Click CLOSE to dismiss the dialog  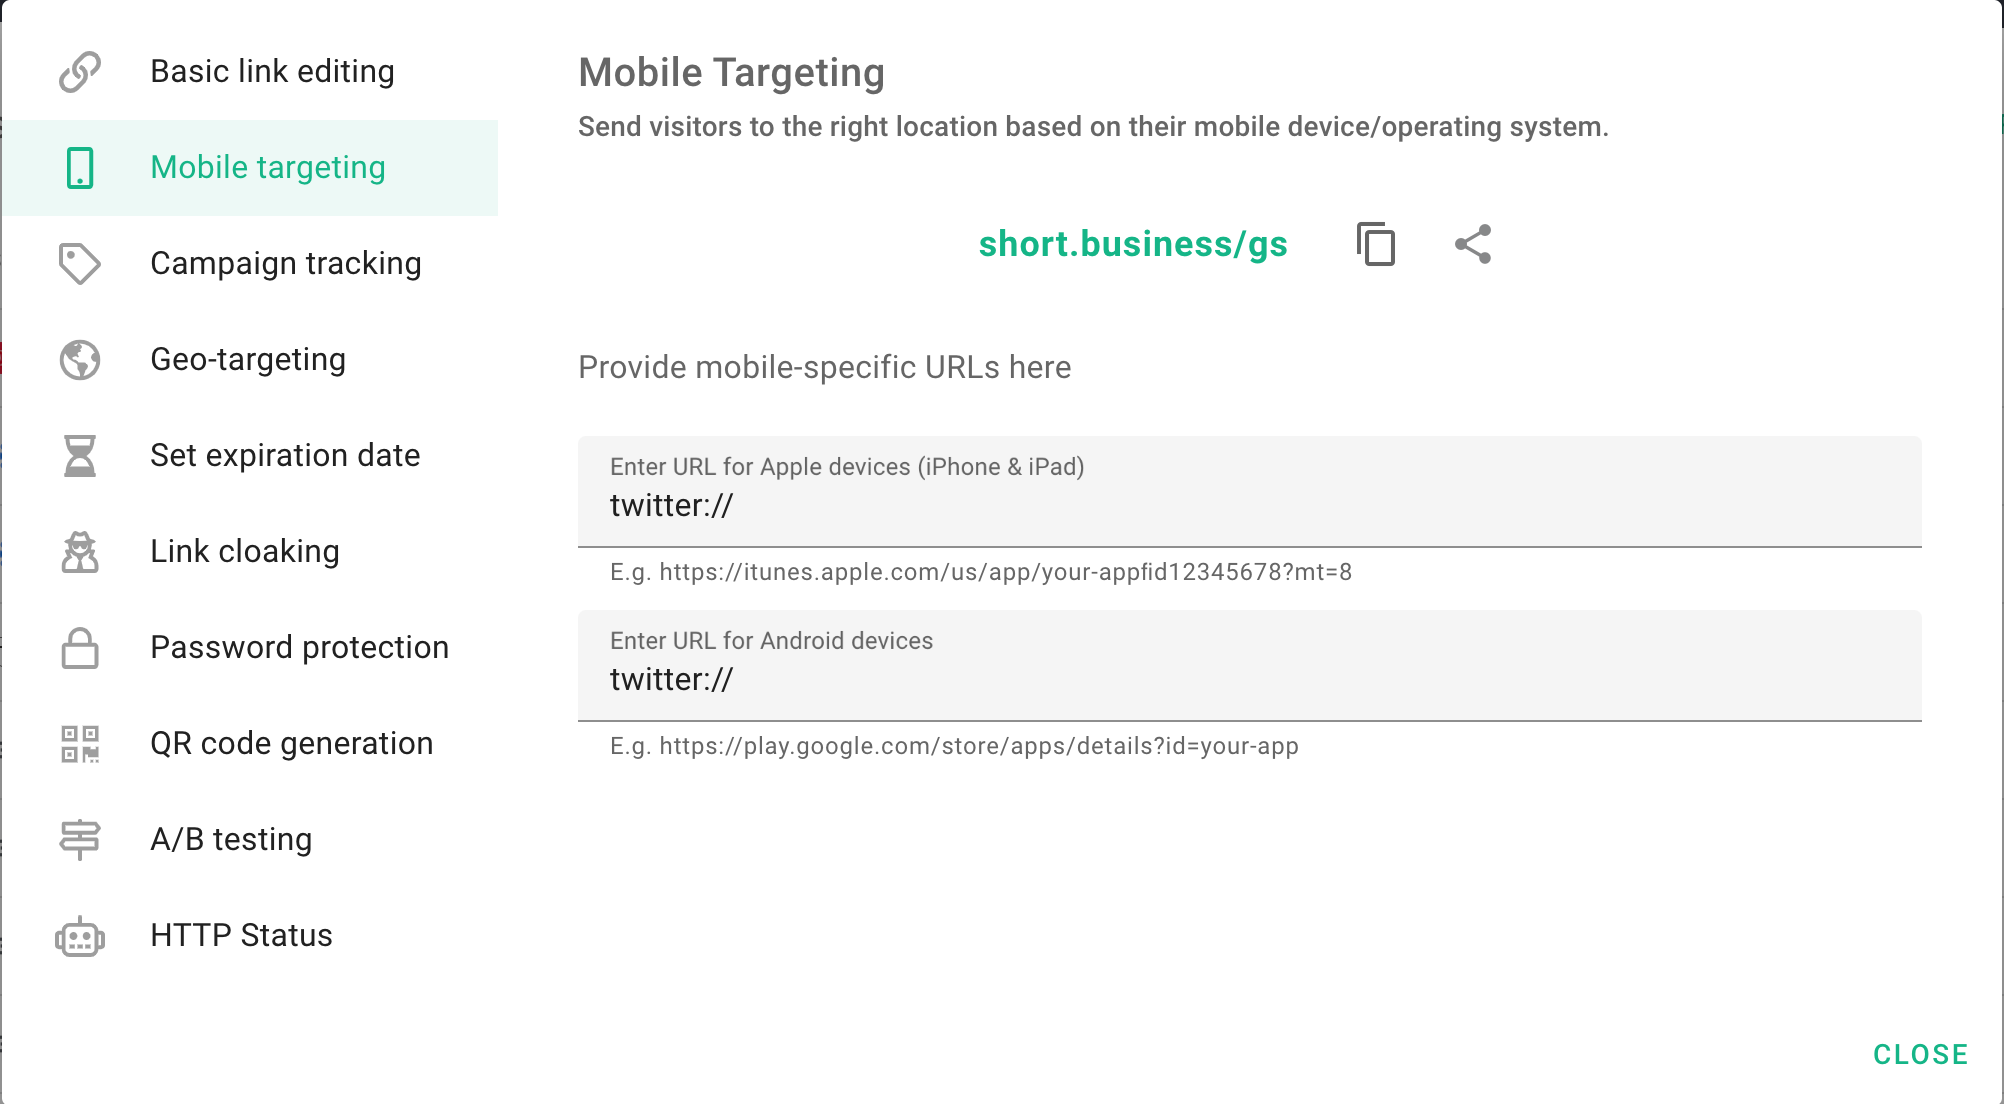1920,1054
